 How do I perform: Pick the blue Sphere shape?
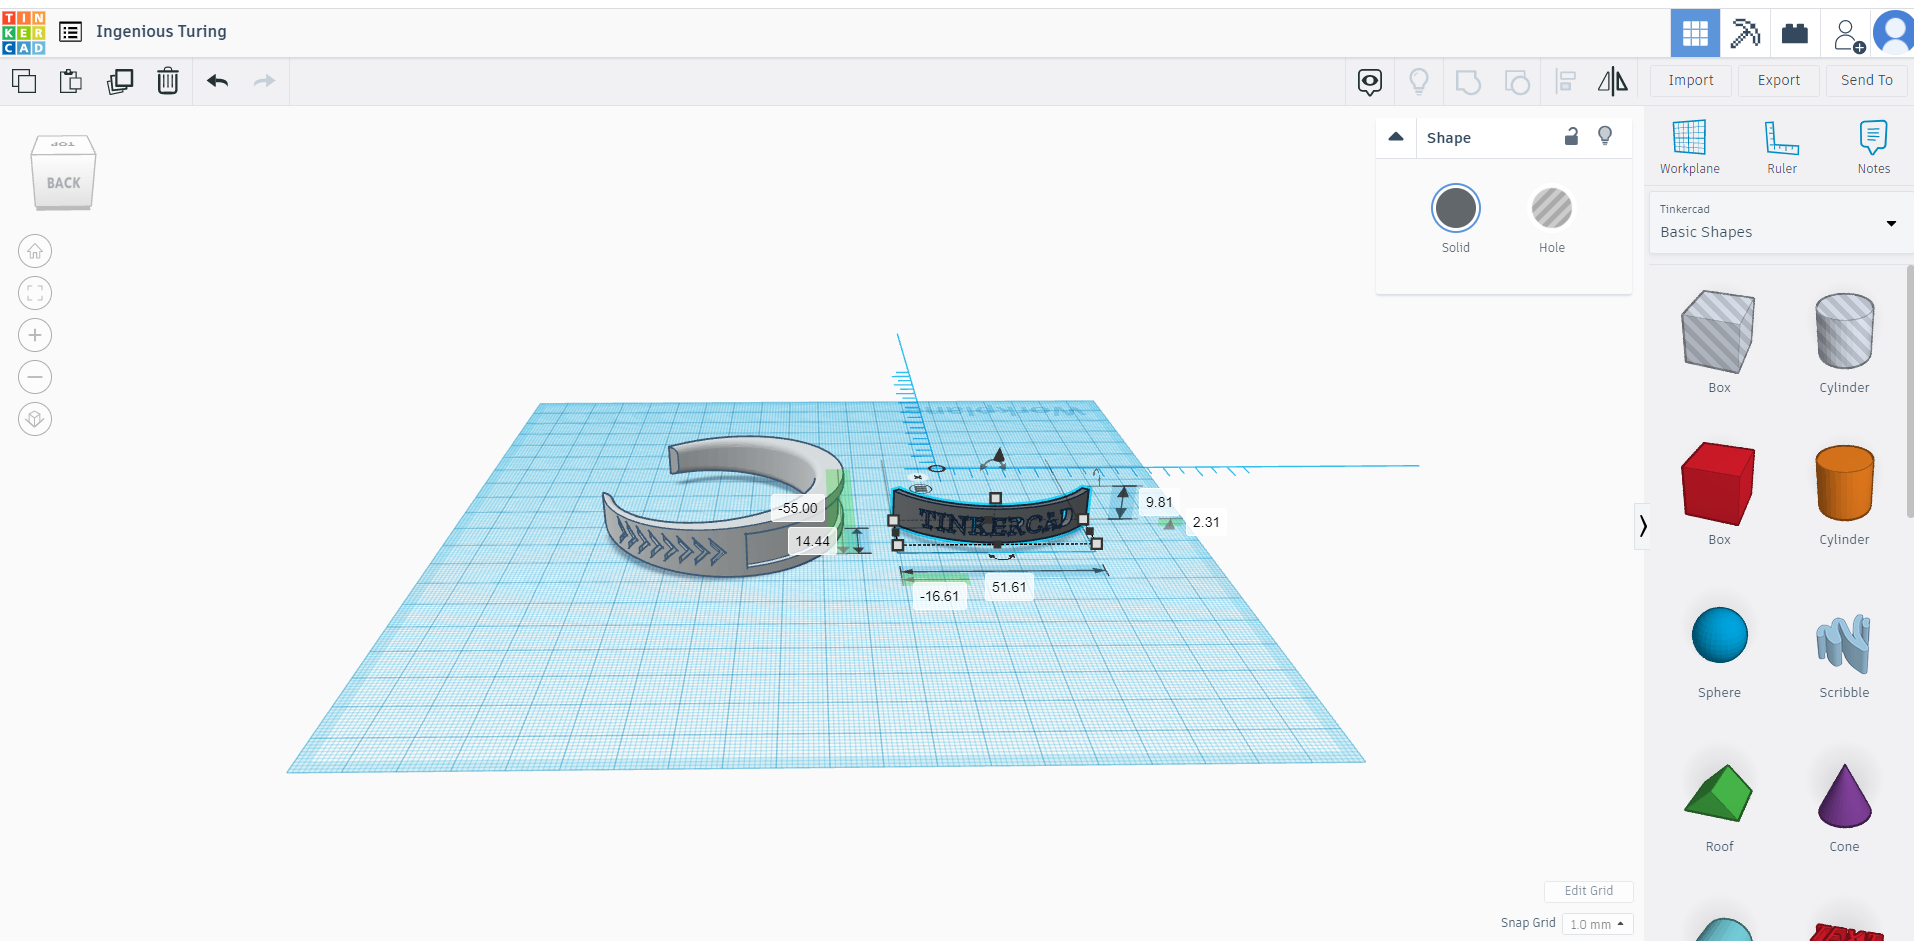(x=1719, y=635)
